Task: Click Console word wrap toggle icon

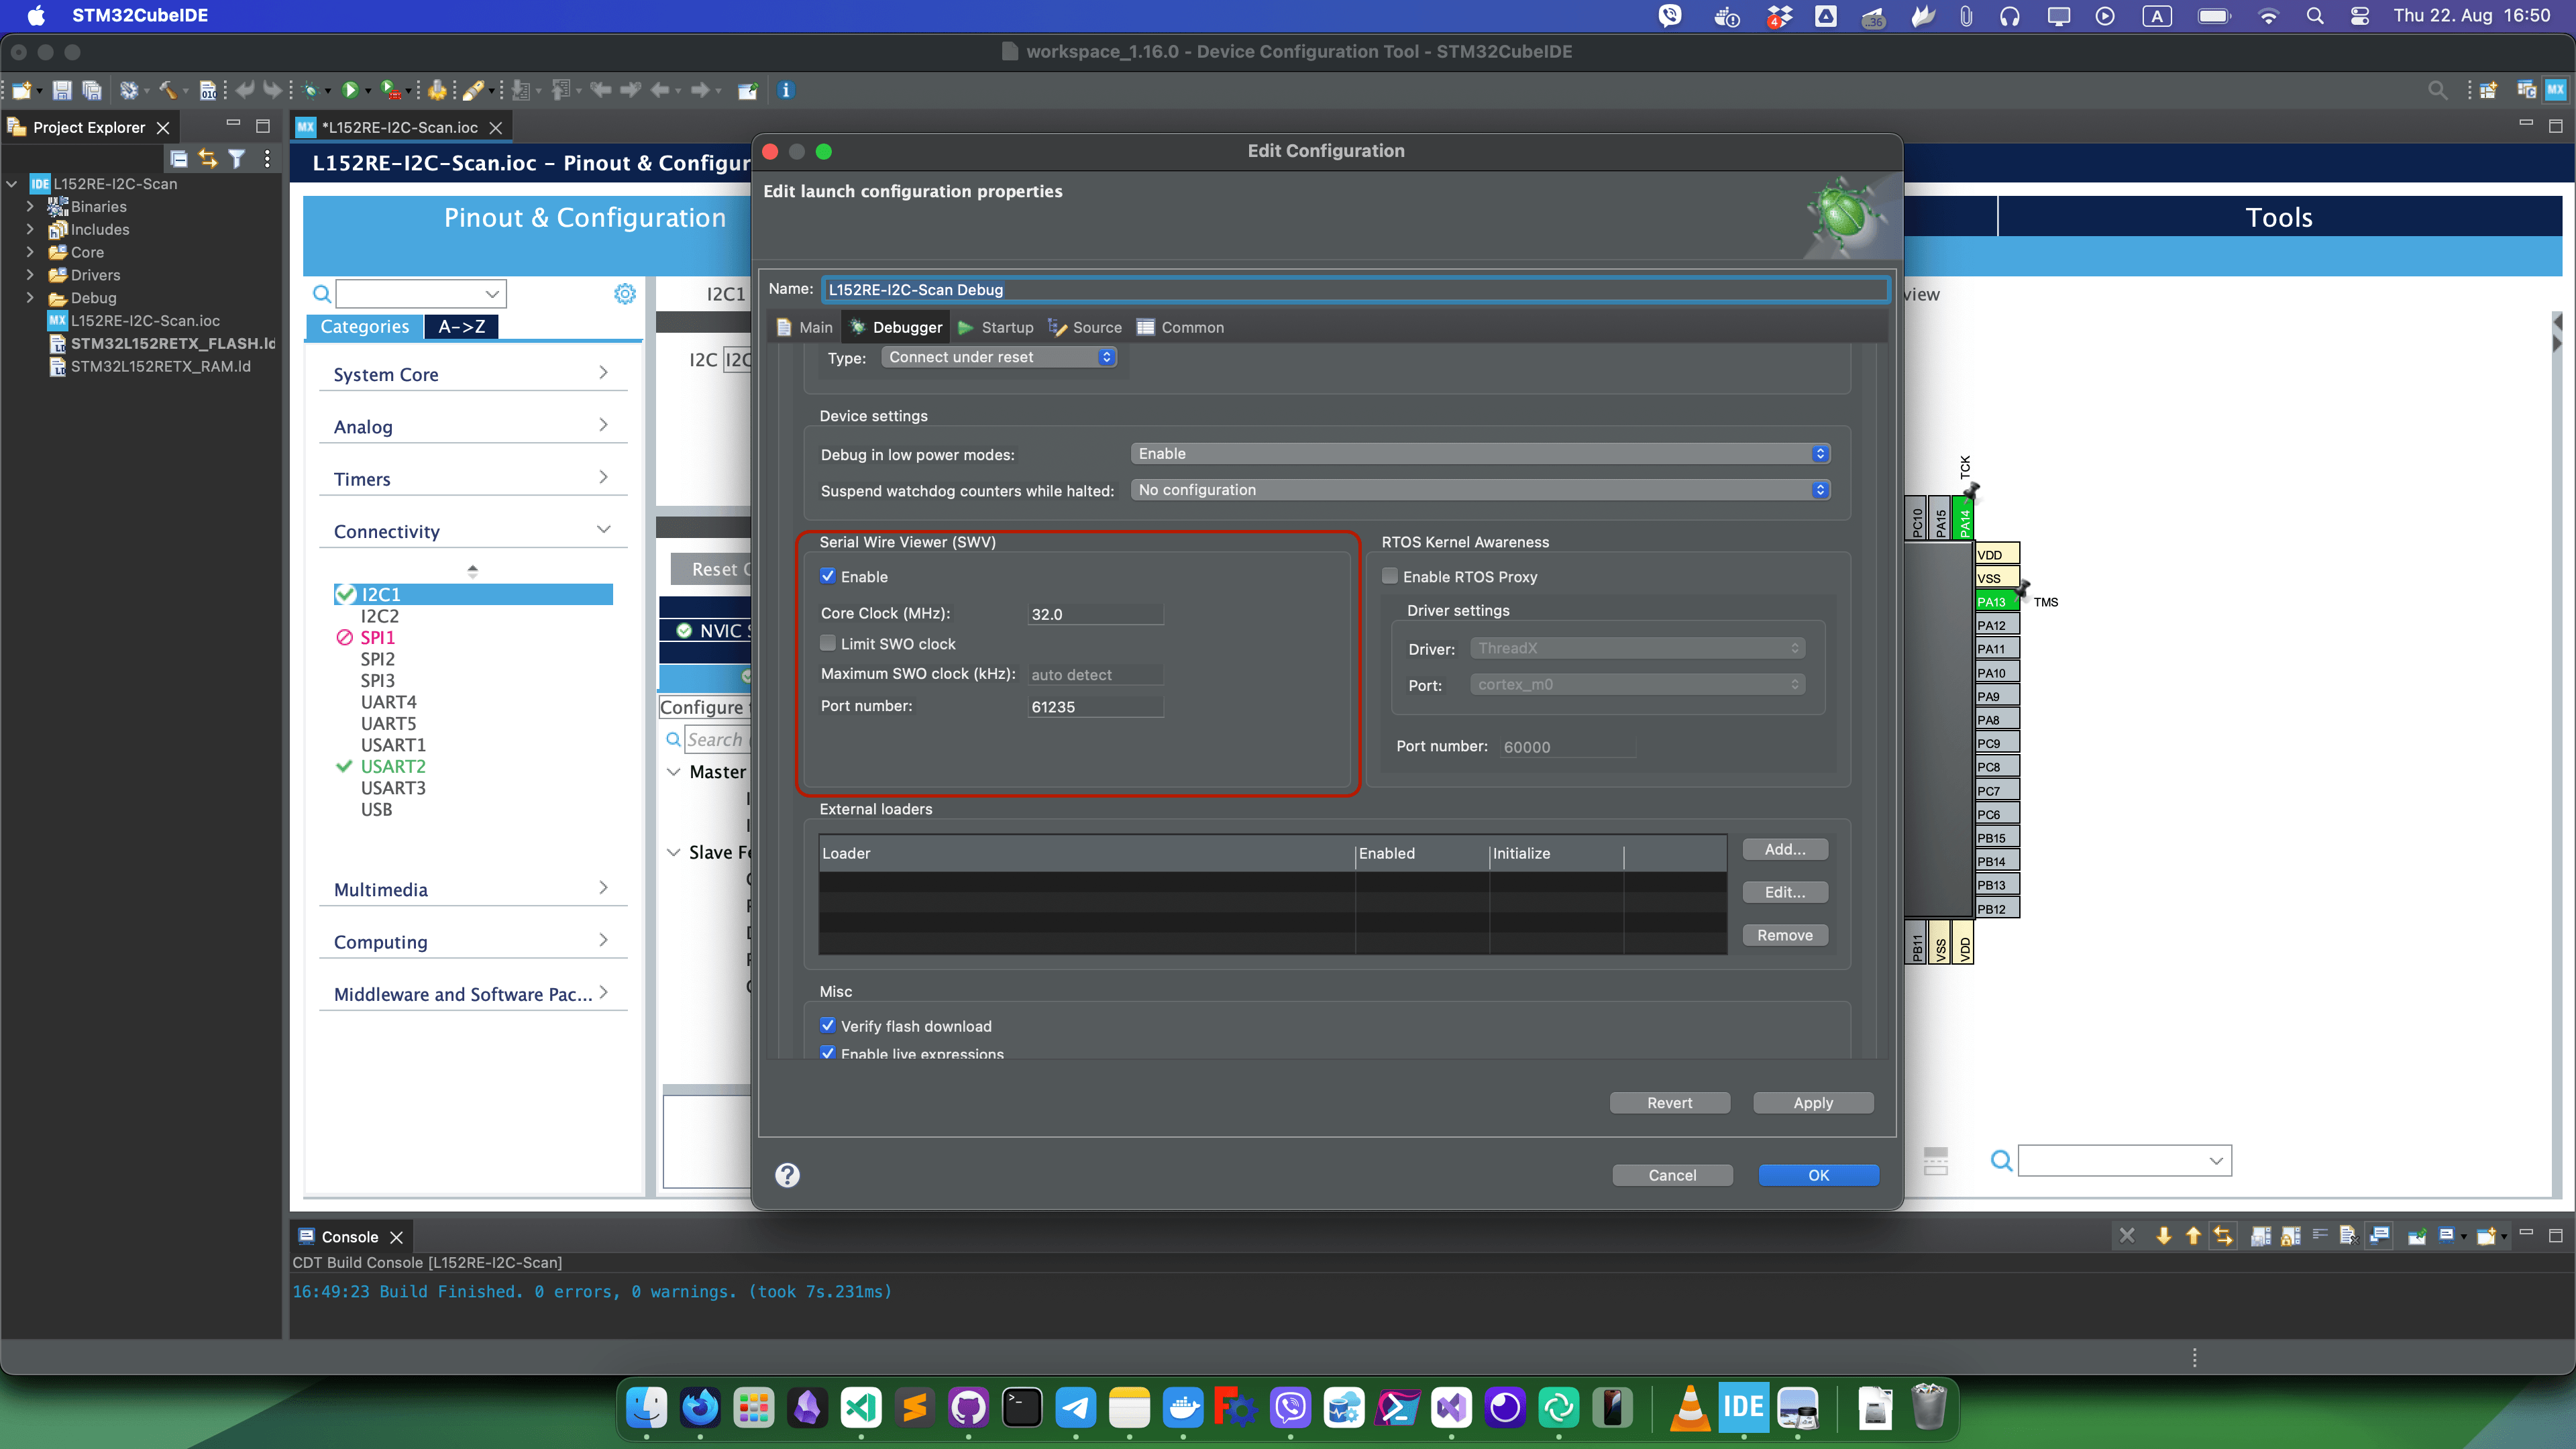Action: pos(2320,1236)
